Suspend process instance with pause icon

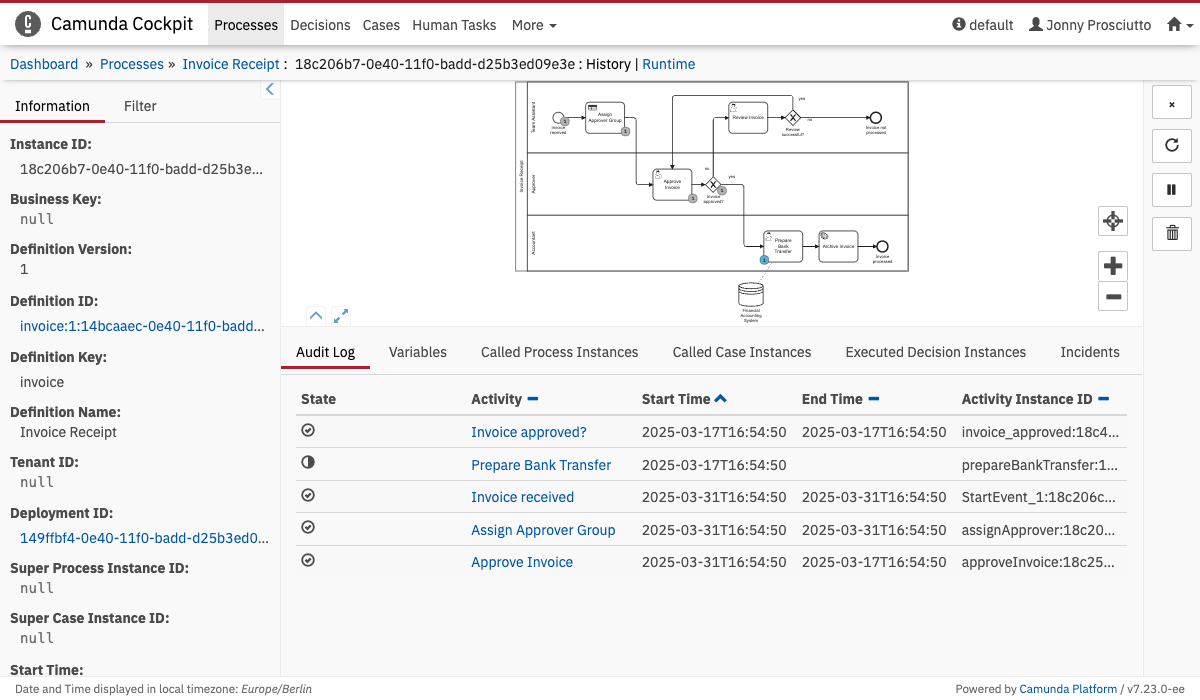[x=1172, y=189]
